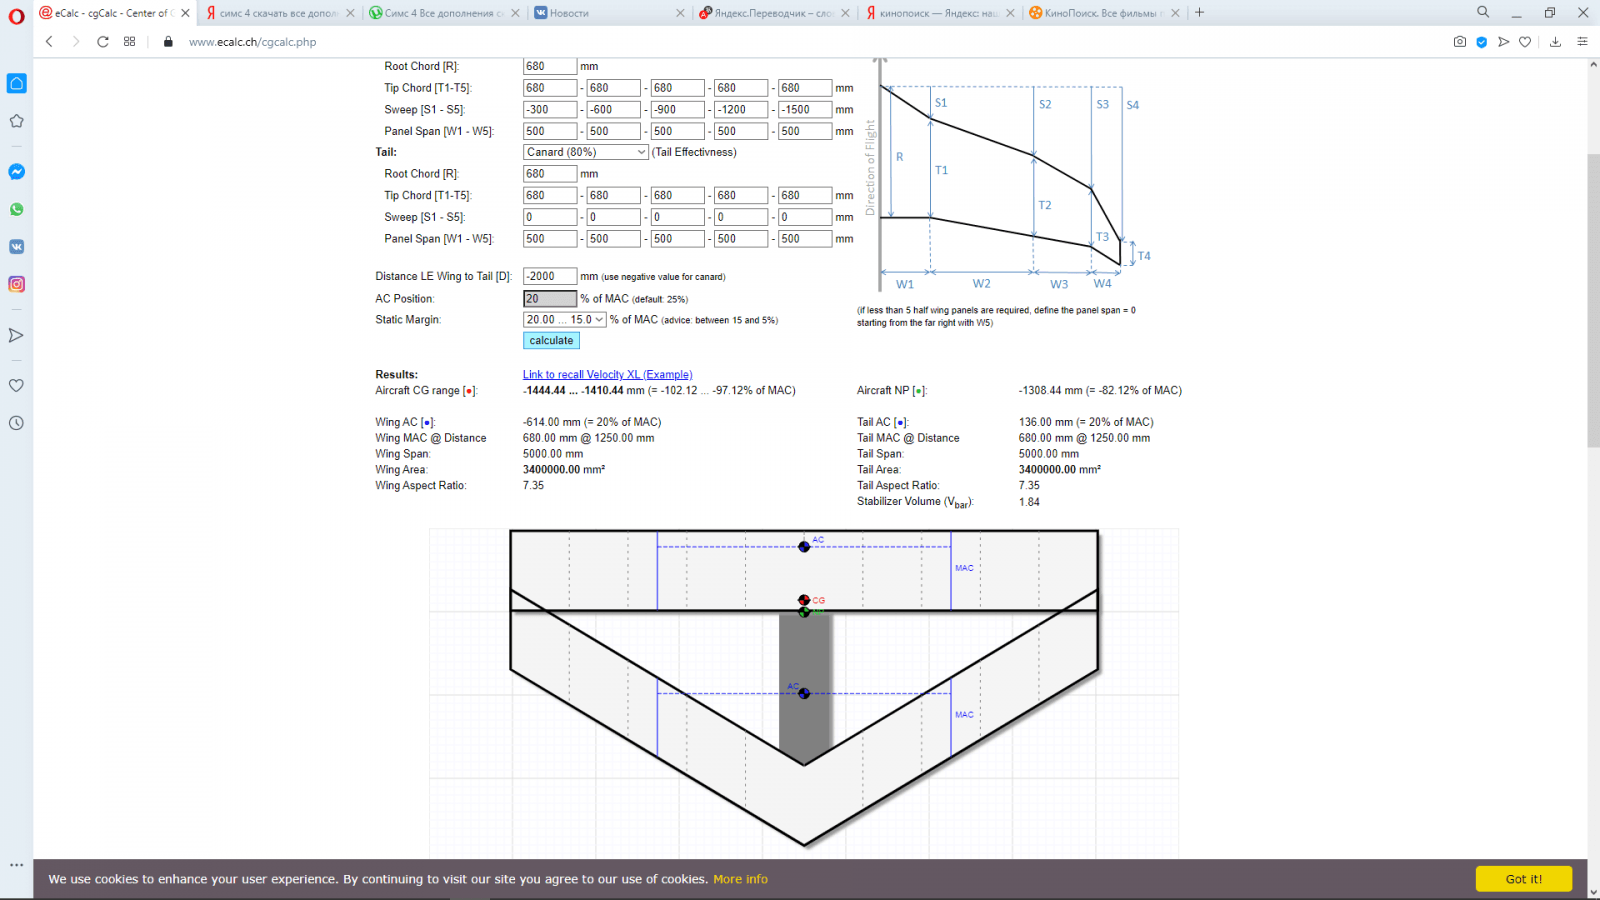Open Instagram from the sidebar

pyautogui.click(x=16, y=285)
